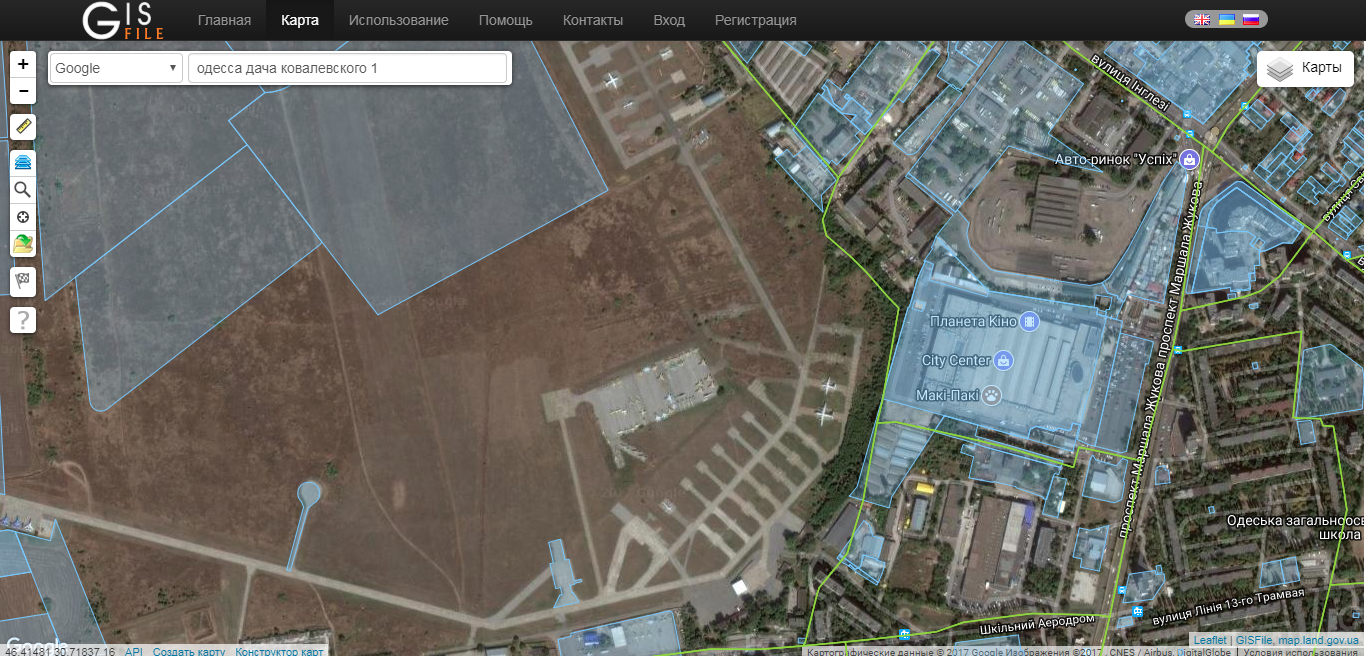Screen dimensions: 1366x656
Task: Expand the Карты layers panel
Action: pos(1304,68)
